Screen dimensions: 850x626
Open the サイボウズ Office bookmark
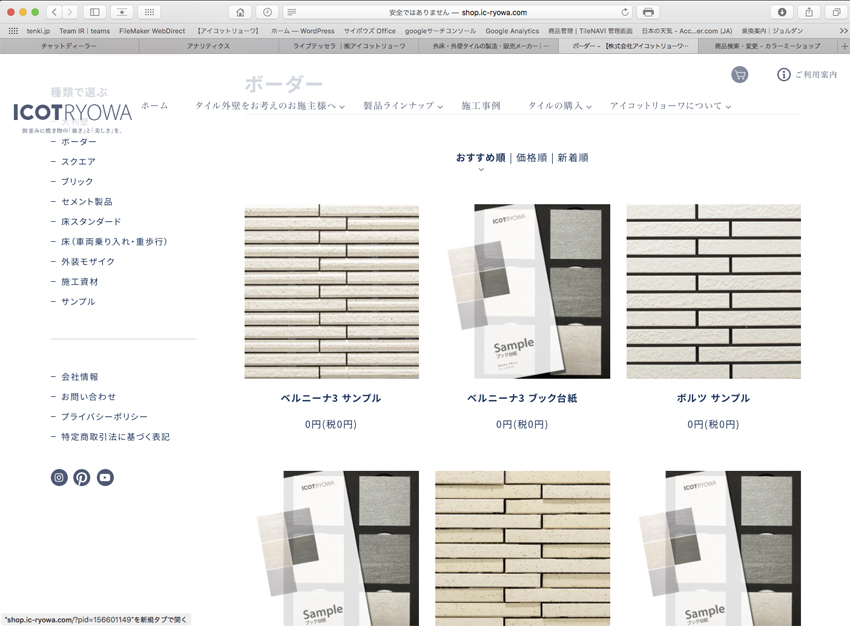[370, 31]
